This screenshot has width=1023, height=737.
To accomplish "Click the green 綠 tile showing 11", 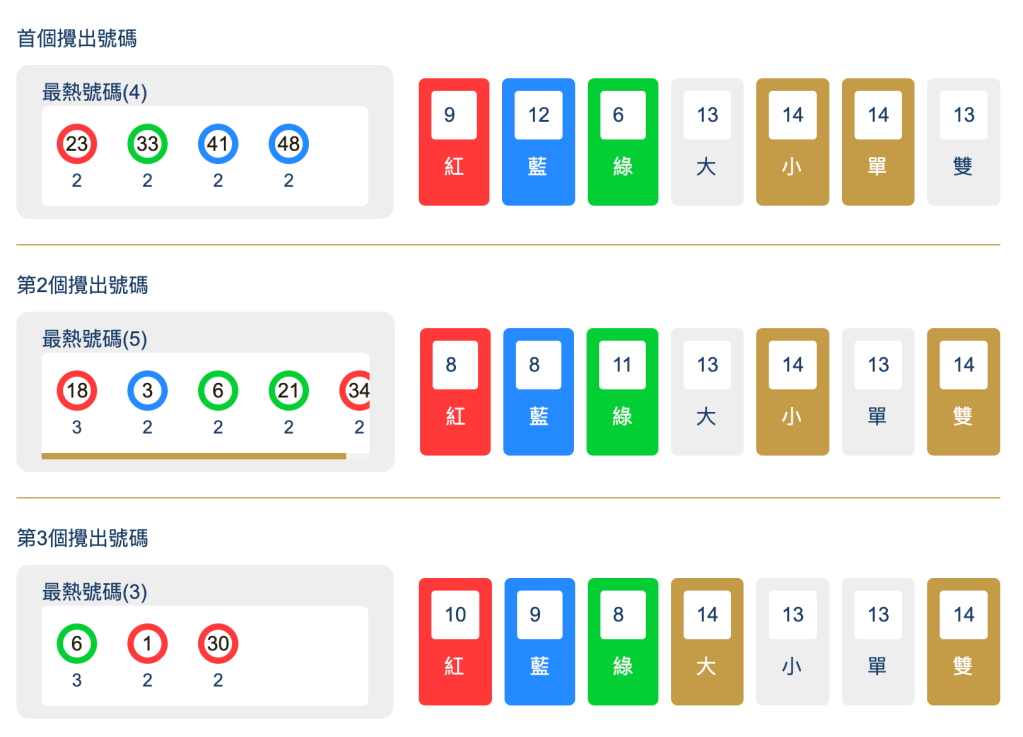I will click(622, 392).
